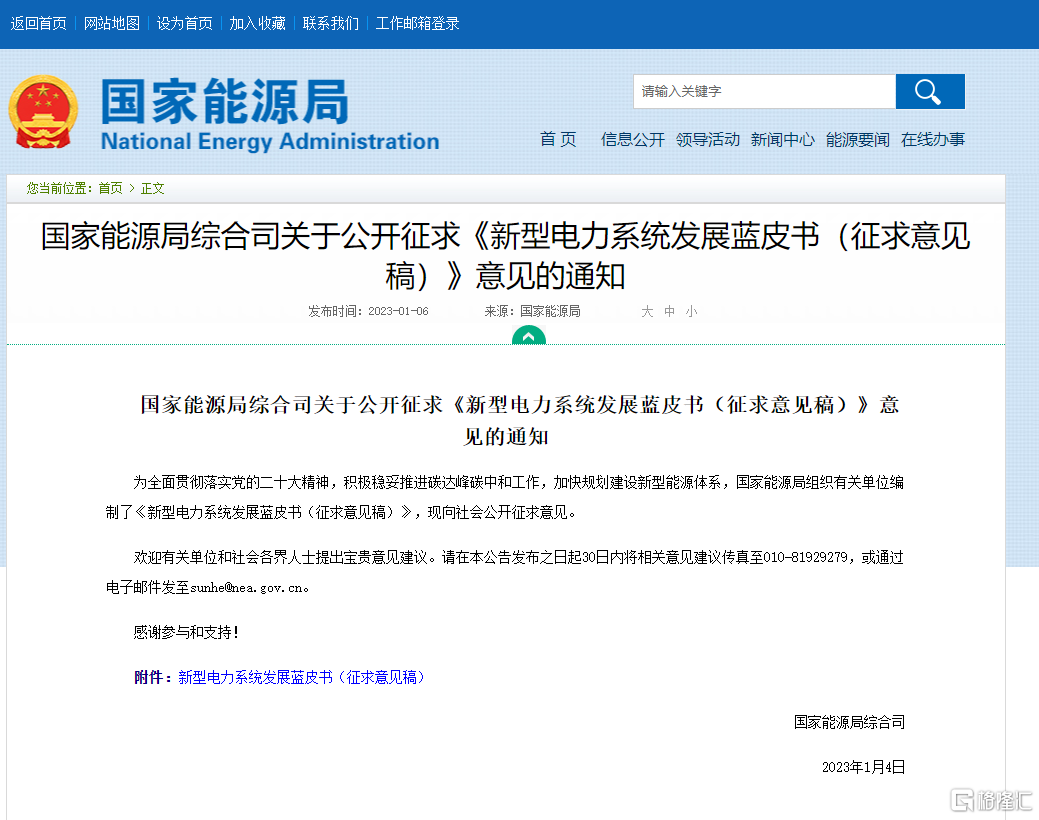
Task: Open the 网站地图 link
Action: point(112,24)
